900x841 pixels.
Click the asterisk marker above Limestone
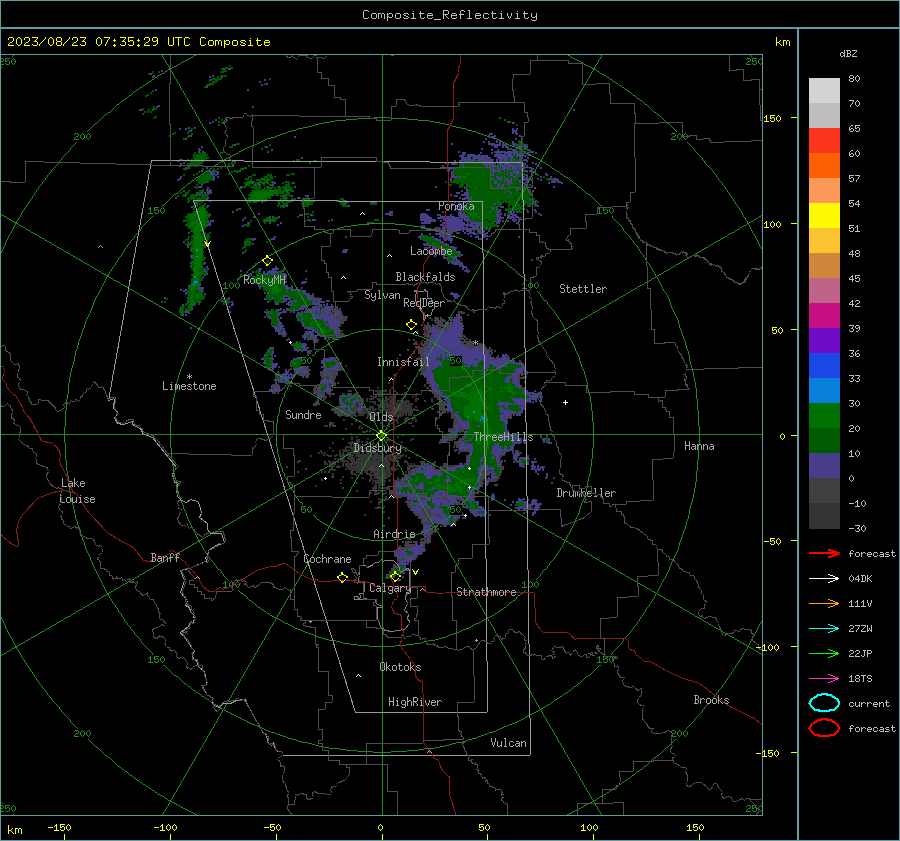[189, 377]
